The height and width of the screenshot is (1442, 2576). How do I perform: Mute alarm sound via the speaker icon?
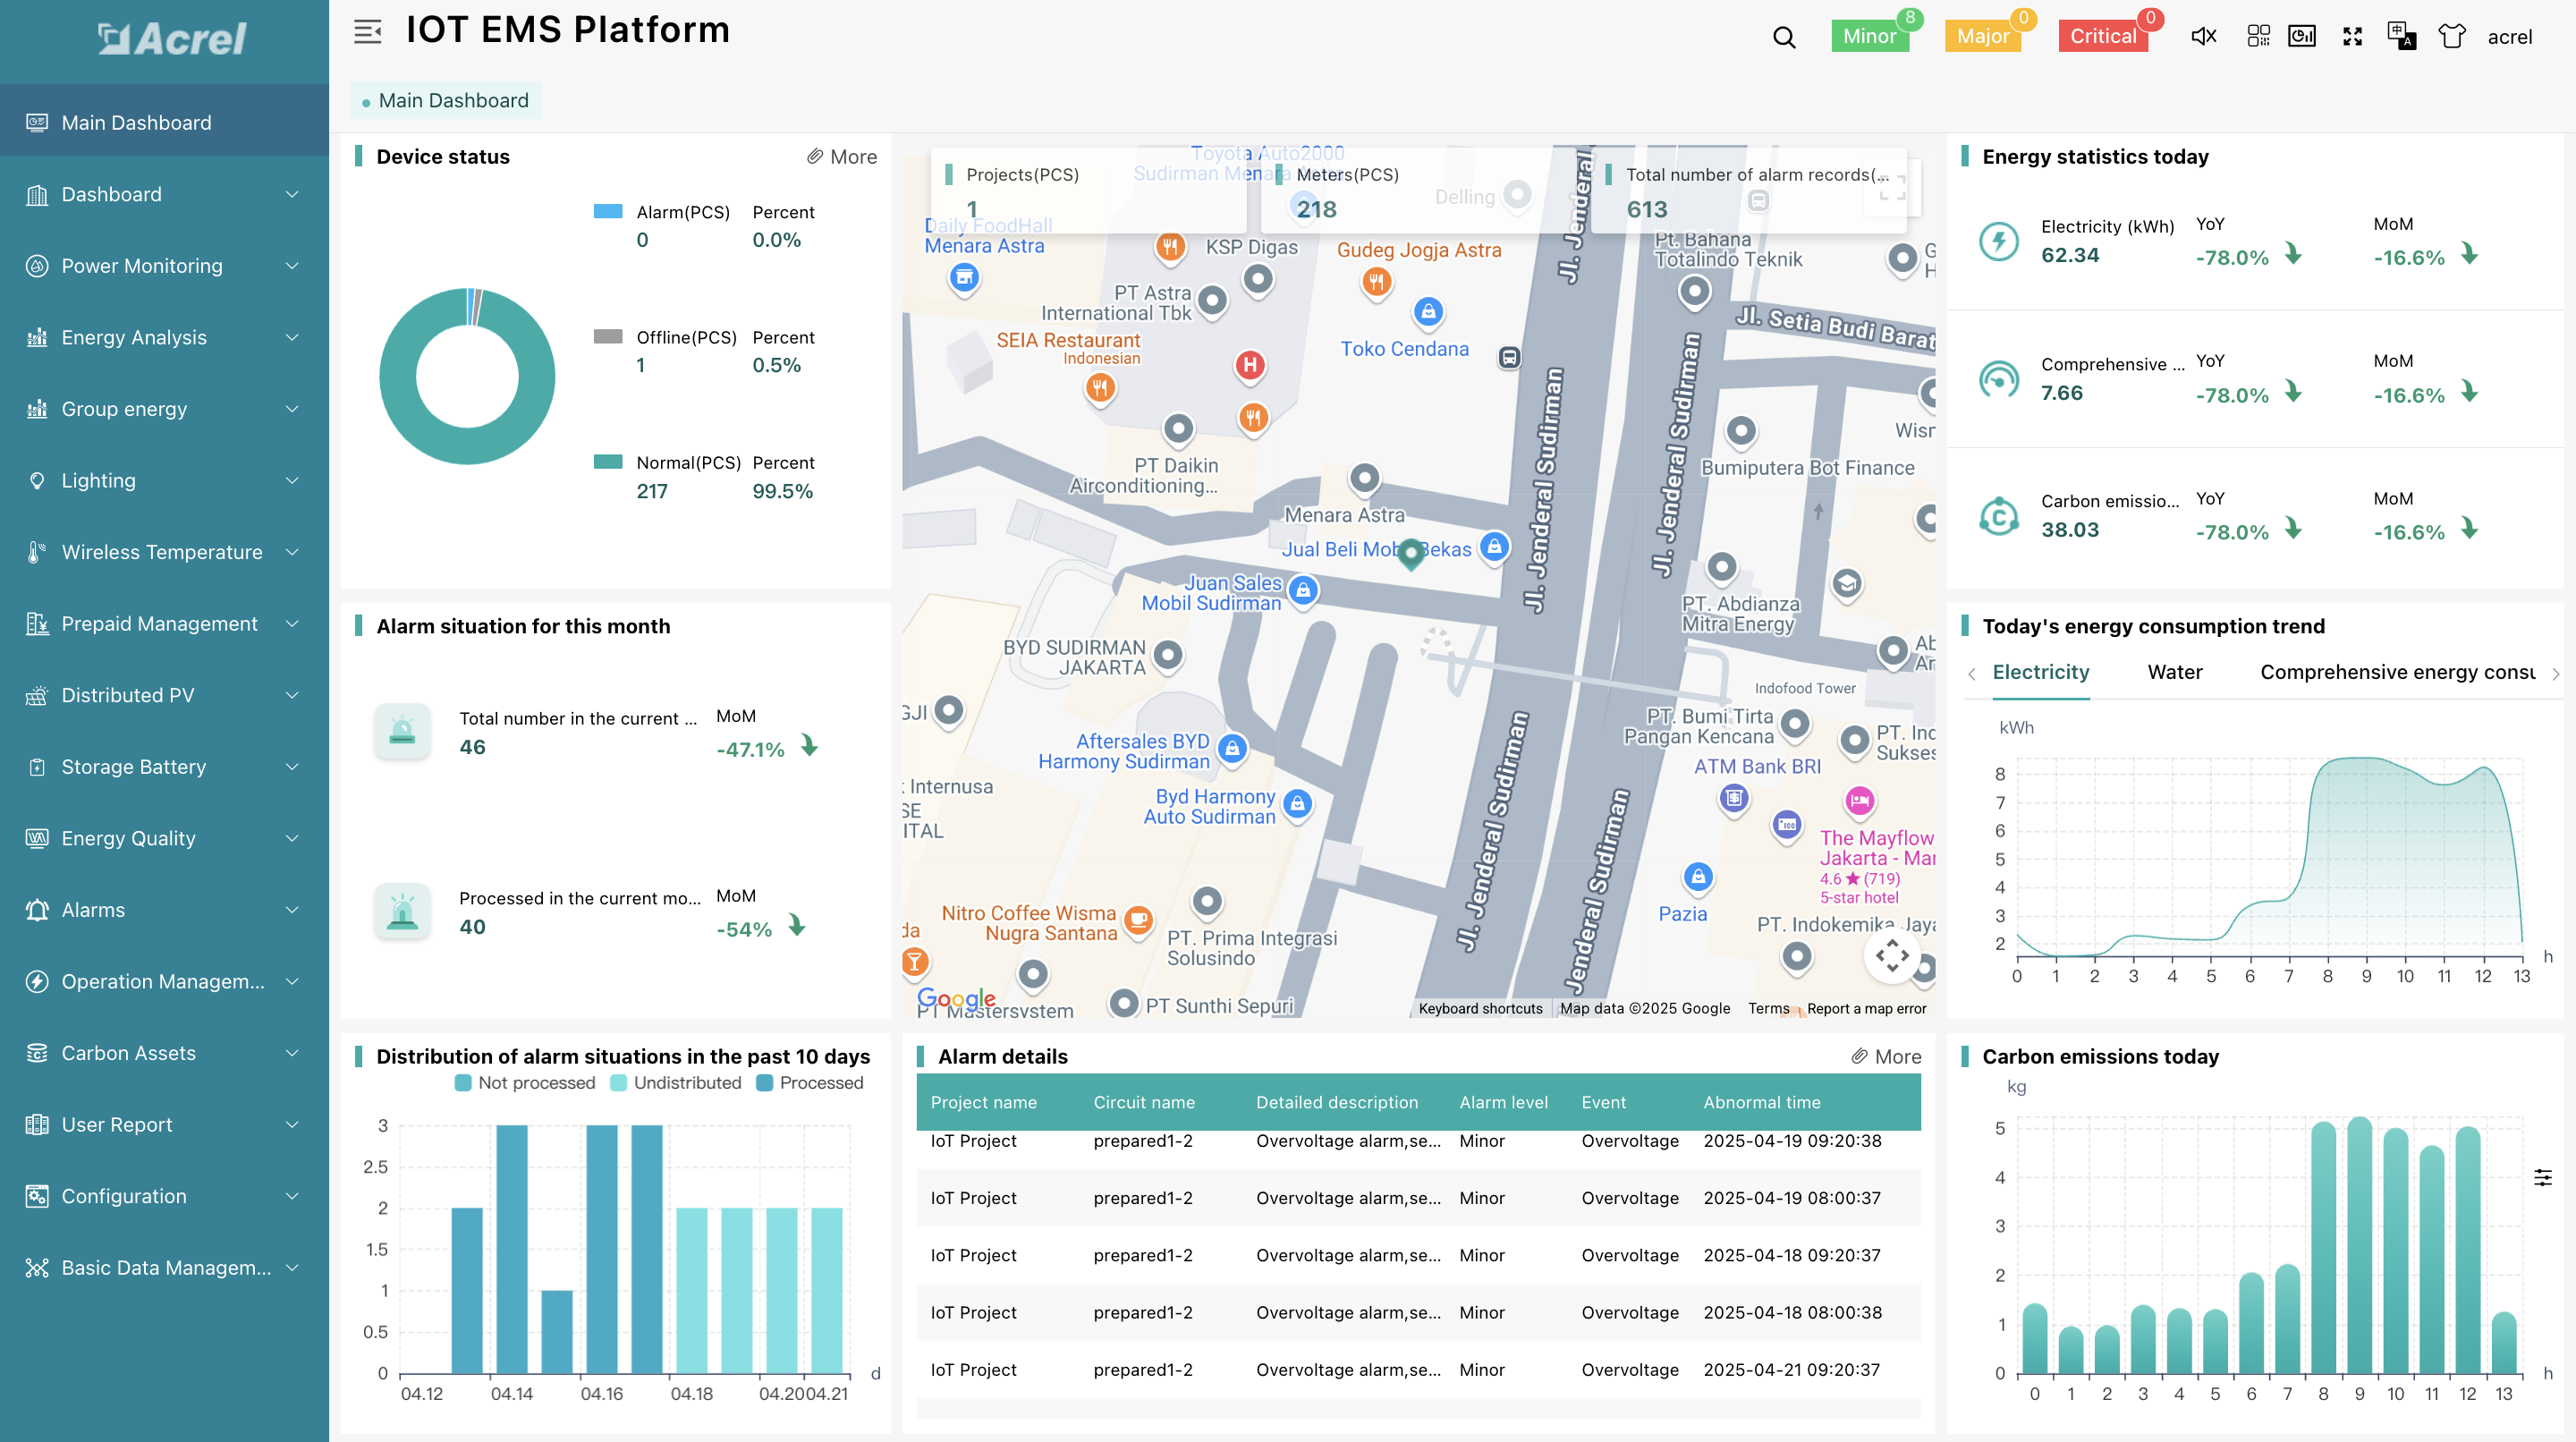tap(2203, 36)
